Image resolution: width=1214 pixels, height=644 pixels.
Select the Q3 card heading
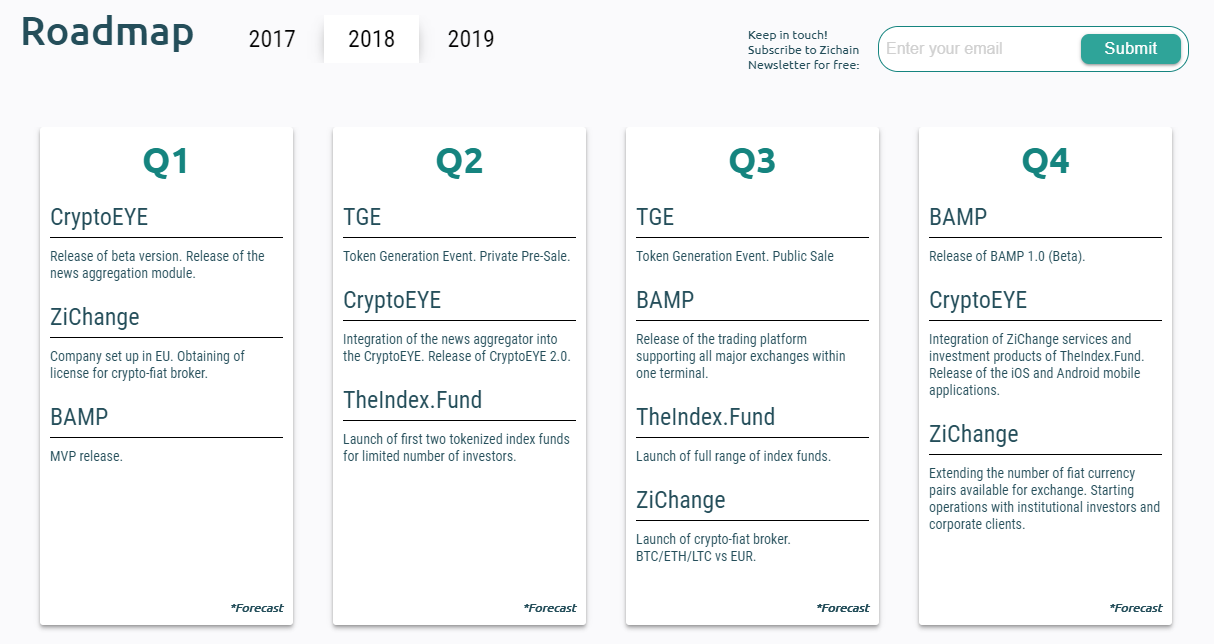[752, 161]
